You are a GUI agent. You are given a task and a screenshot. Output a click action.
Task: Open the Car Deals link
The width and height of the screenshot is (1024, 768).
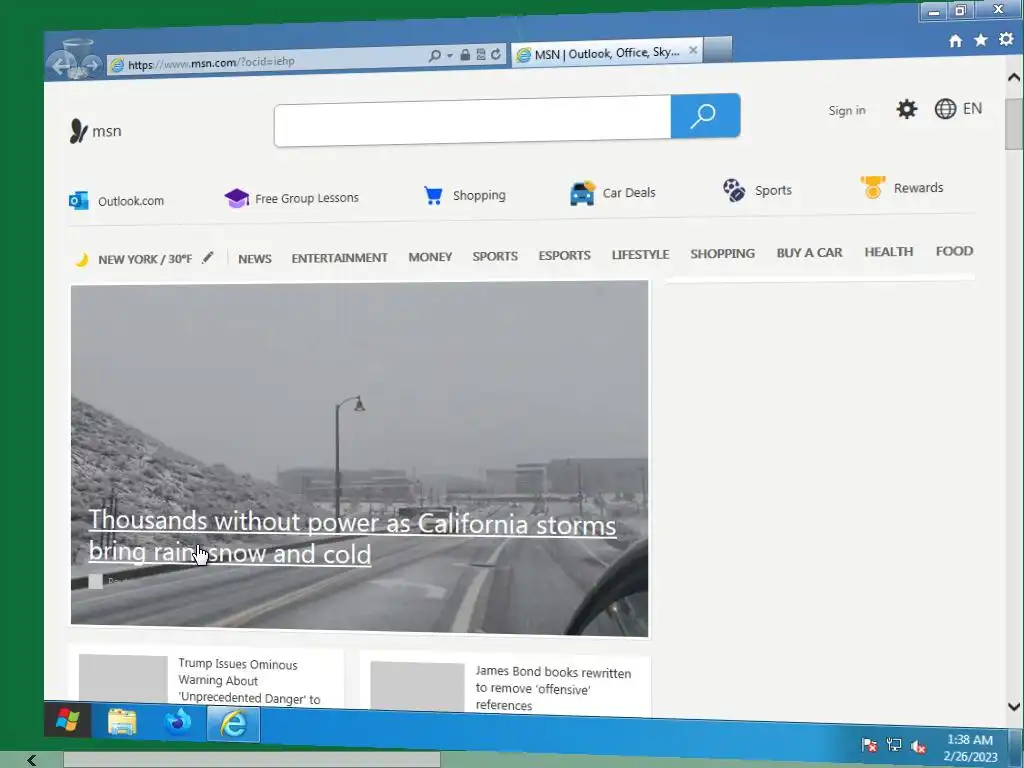(628, 193)
